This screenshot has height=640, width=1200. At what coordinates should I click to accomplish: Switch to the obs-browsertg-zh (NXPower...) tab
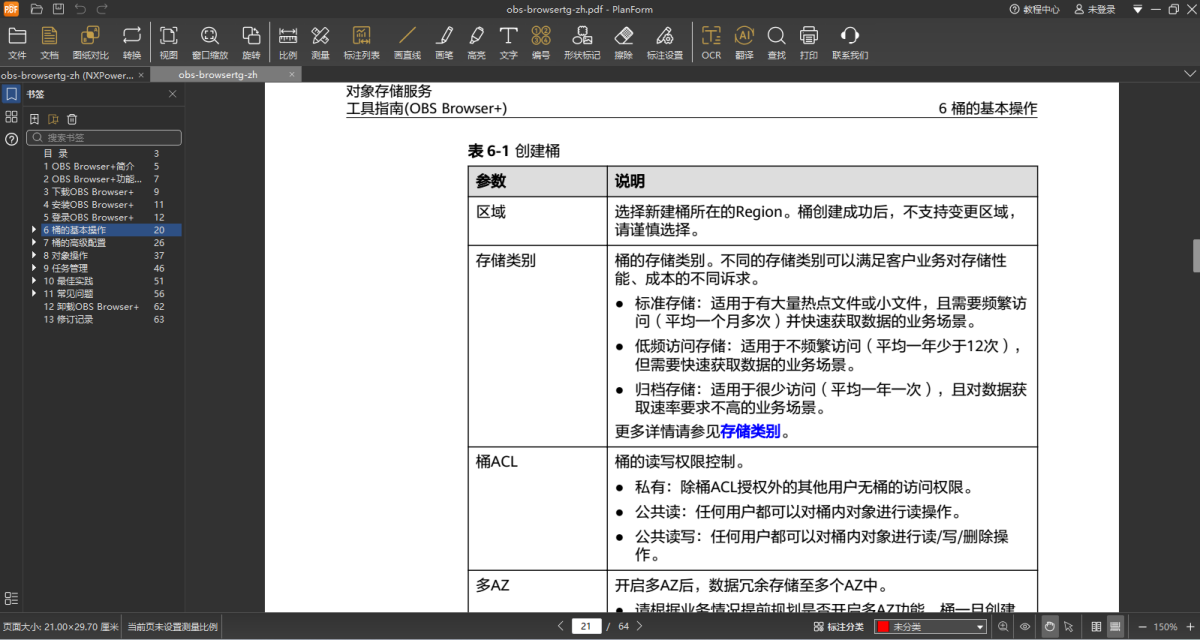point(66,75)
